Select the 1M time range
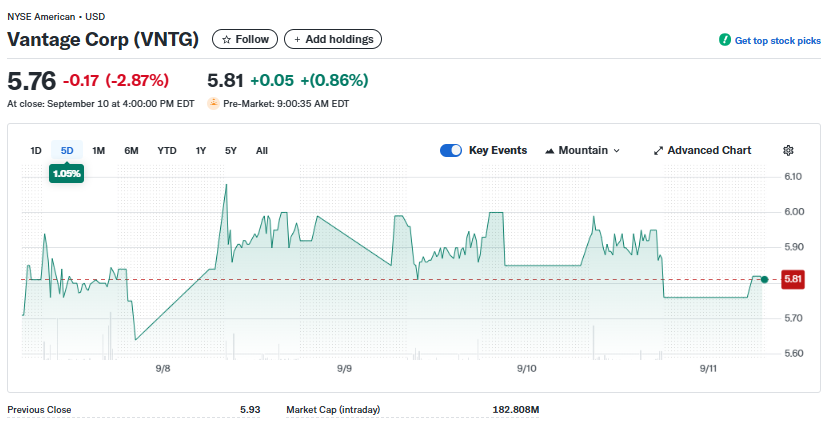The height and width of the screenshot is (422, 828). 98,151
